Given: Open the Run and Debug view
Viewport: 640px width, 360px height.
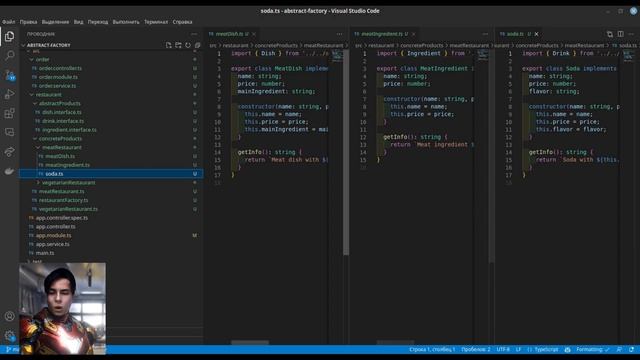Looking at the screenshot, I should 9,94.
